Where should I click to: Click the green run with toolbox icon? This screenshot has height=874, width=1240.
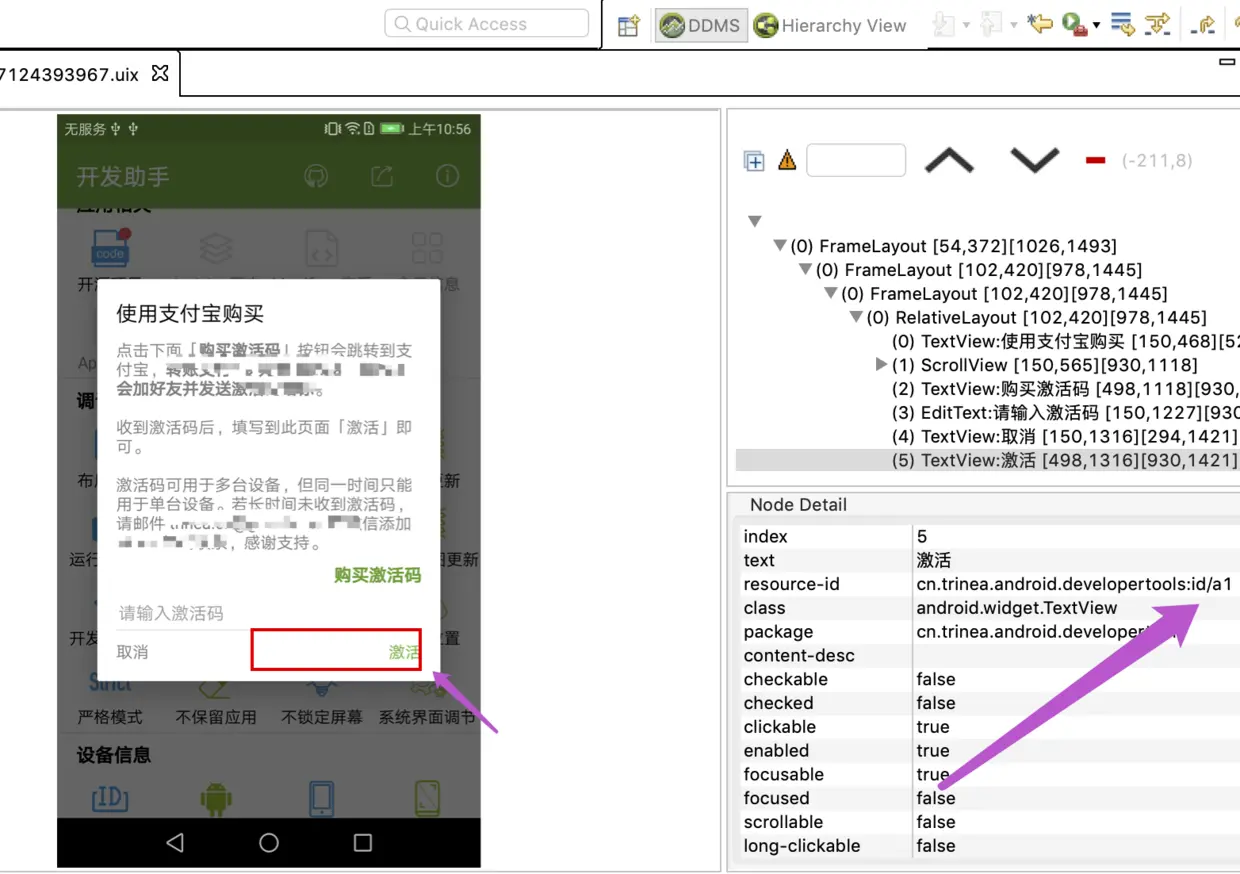click(1075, 25)
